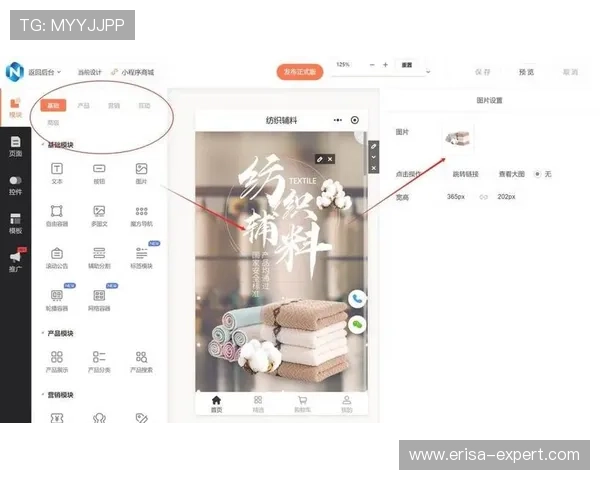The image size is (600, 480).
Task: Open the user profile tab in phone preview
Action: pyautogui.click(x=347, y=404)
